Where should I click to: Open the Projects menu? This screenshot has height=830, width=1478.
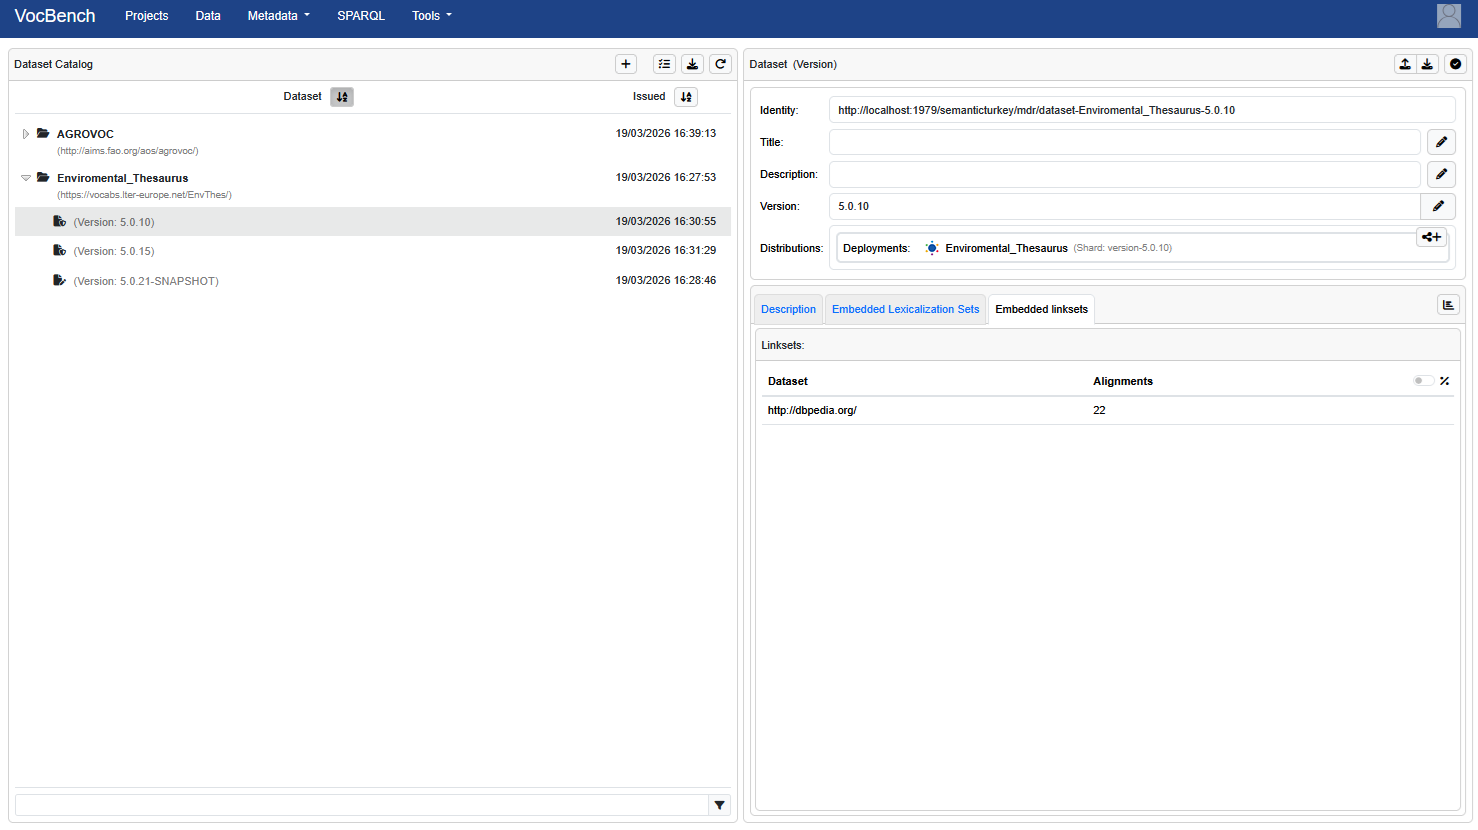[147, 16]
